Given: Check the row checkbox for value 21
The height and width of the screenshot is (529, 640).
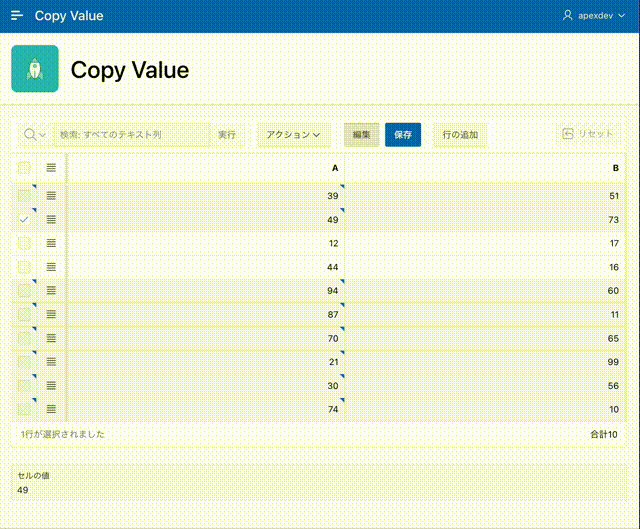Looking at the screenshot, I should [x=24, y=362].
